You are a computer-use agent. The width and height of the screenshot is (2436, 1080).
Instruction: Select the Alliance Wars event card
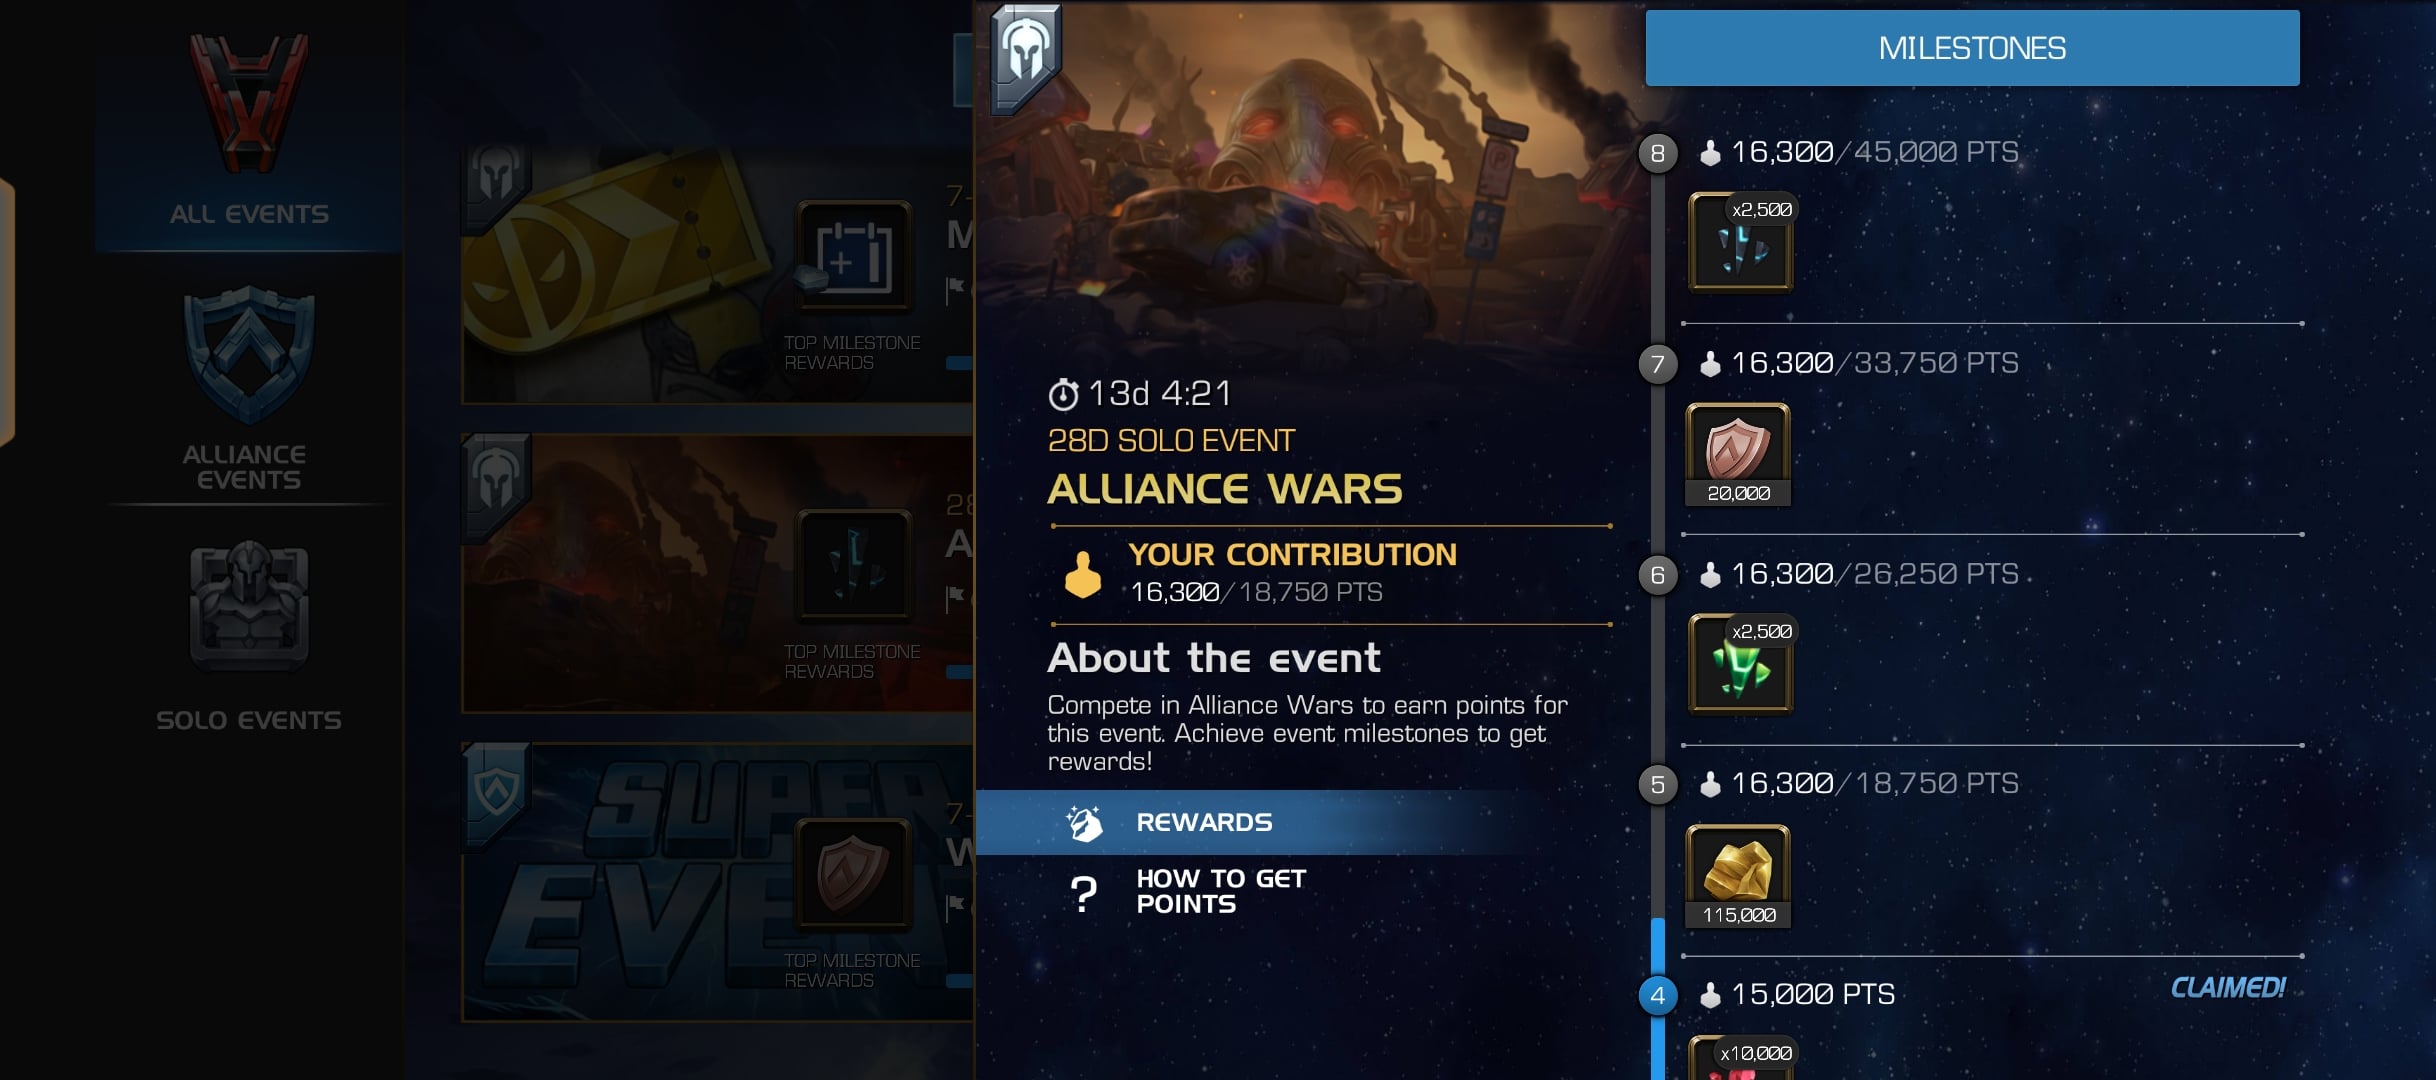(x=716, y=573)
